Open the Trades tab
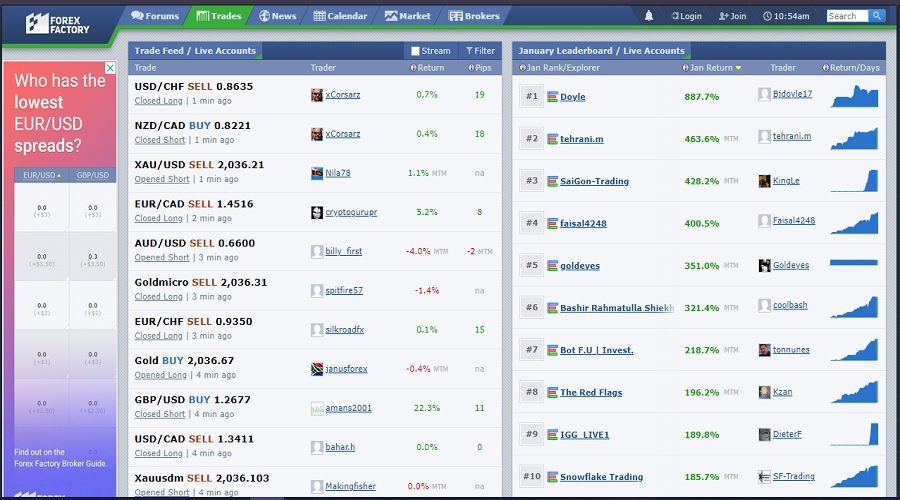The width and height of the screenshot is (900, 500). click(219, 16)
